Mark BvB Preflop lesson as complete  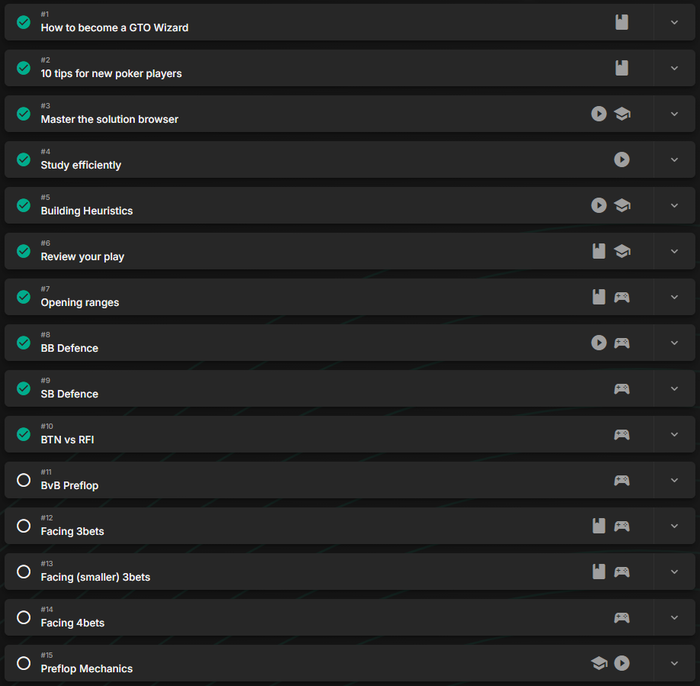pos(24,480)
